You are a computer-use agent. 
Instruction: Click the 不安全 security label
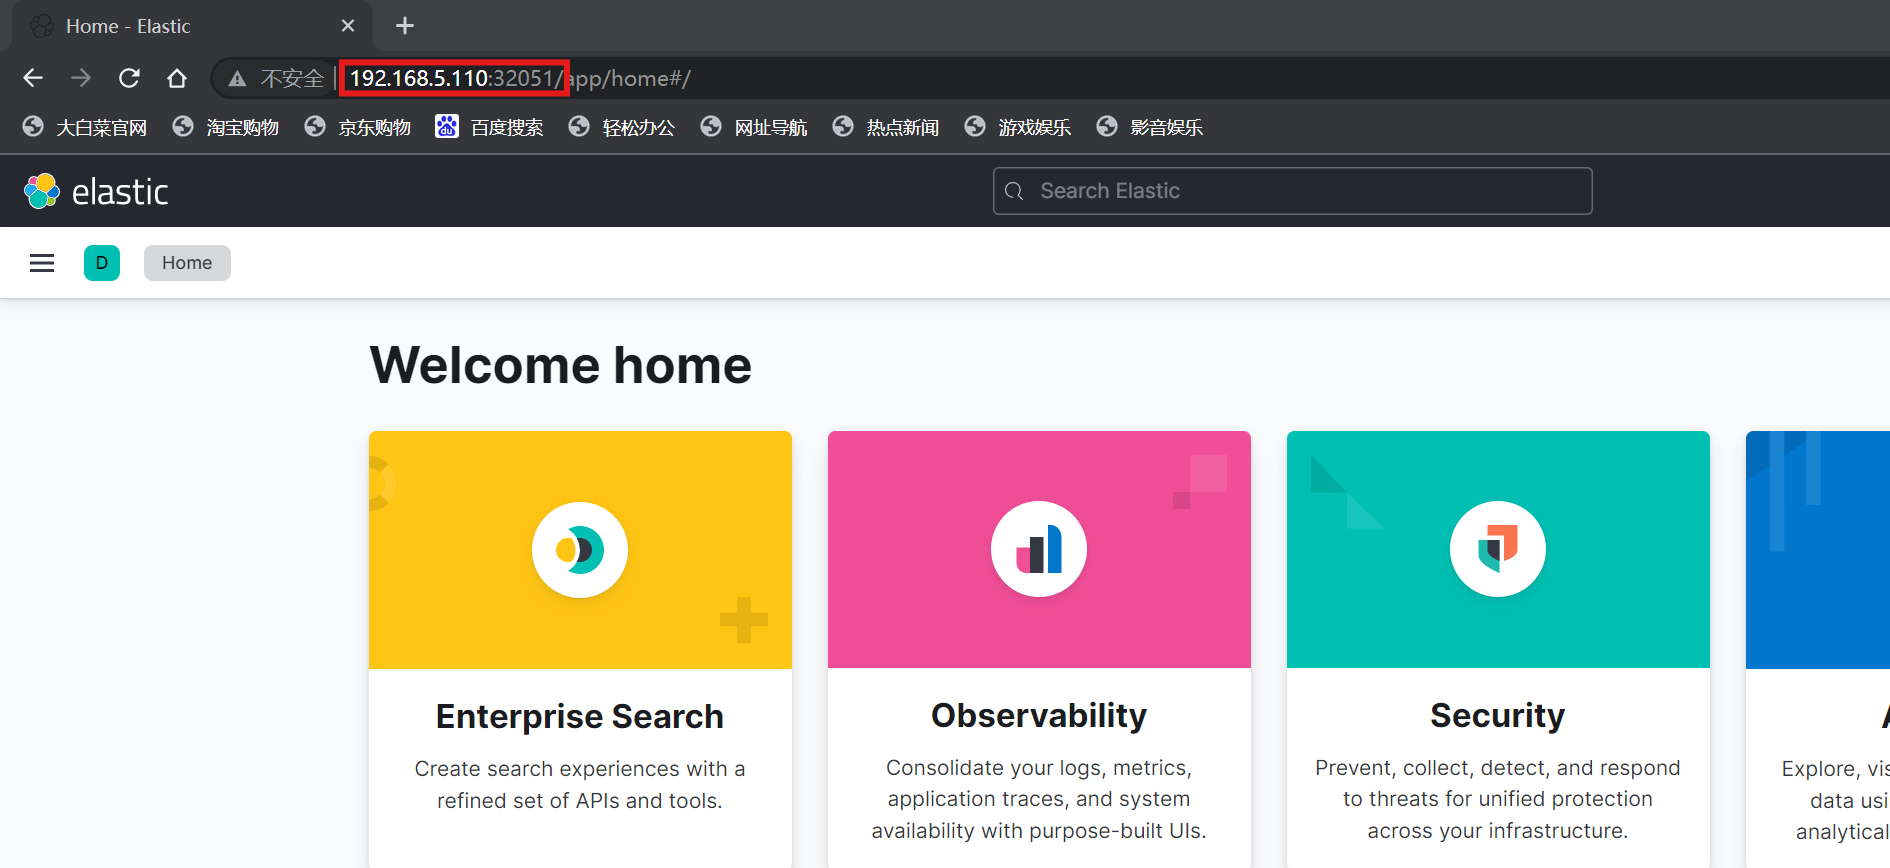coord(292,79)
